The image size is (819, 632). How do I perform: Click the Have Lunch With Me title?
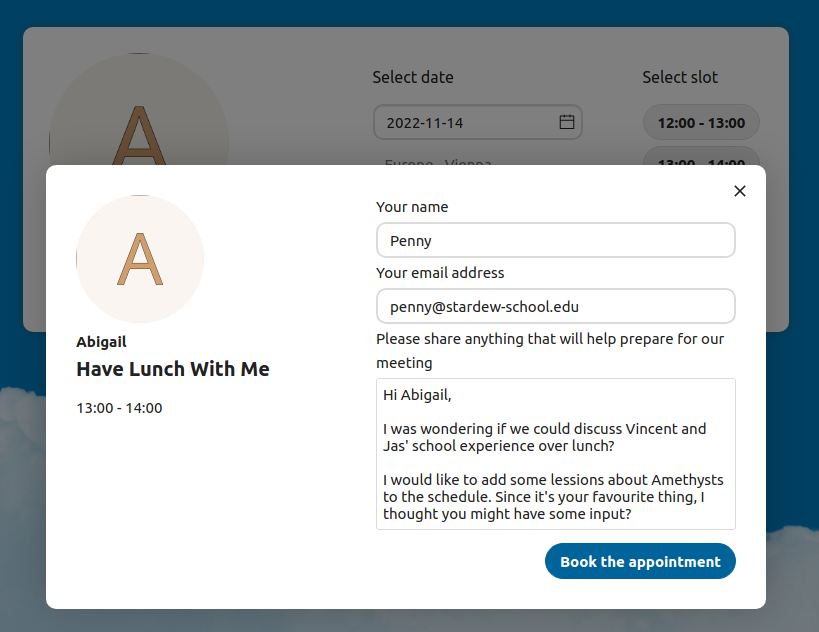pos(172,369)
